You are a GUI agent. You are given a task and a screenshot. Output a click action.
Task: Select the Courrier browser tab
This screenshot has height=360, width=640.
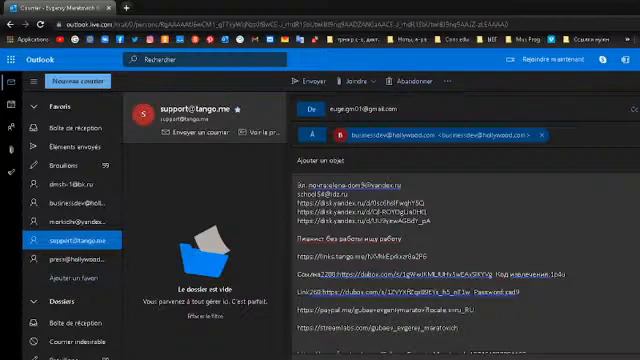[x=59, y=8]
